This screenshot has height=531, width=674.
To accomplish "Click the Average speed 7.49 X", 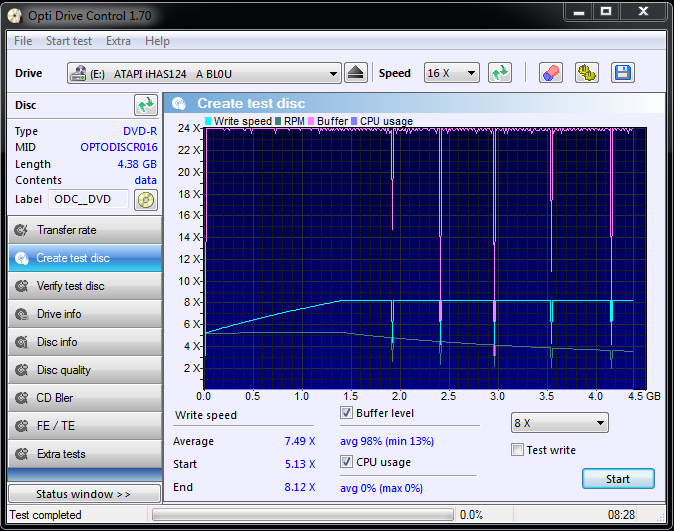I will tap(300, 441).
